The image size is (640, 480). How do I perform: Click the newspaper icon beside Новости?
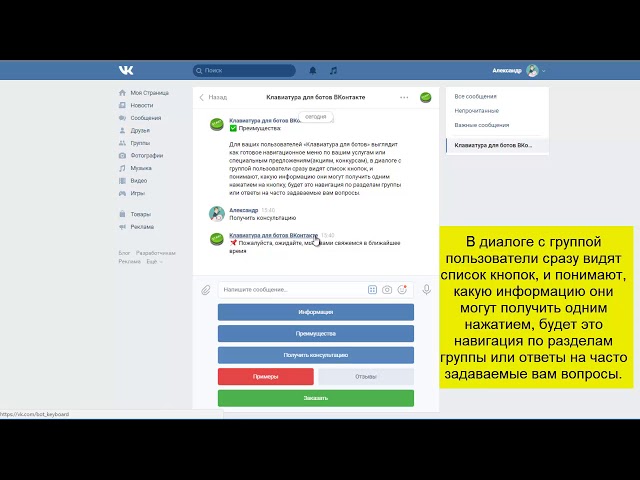pyautogui.click(x=122, y=105)
